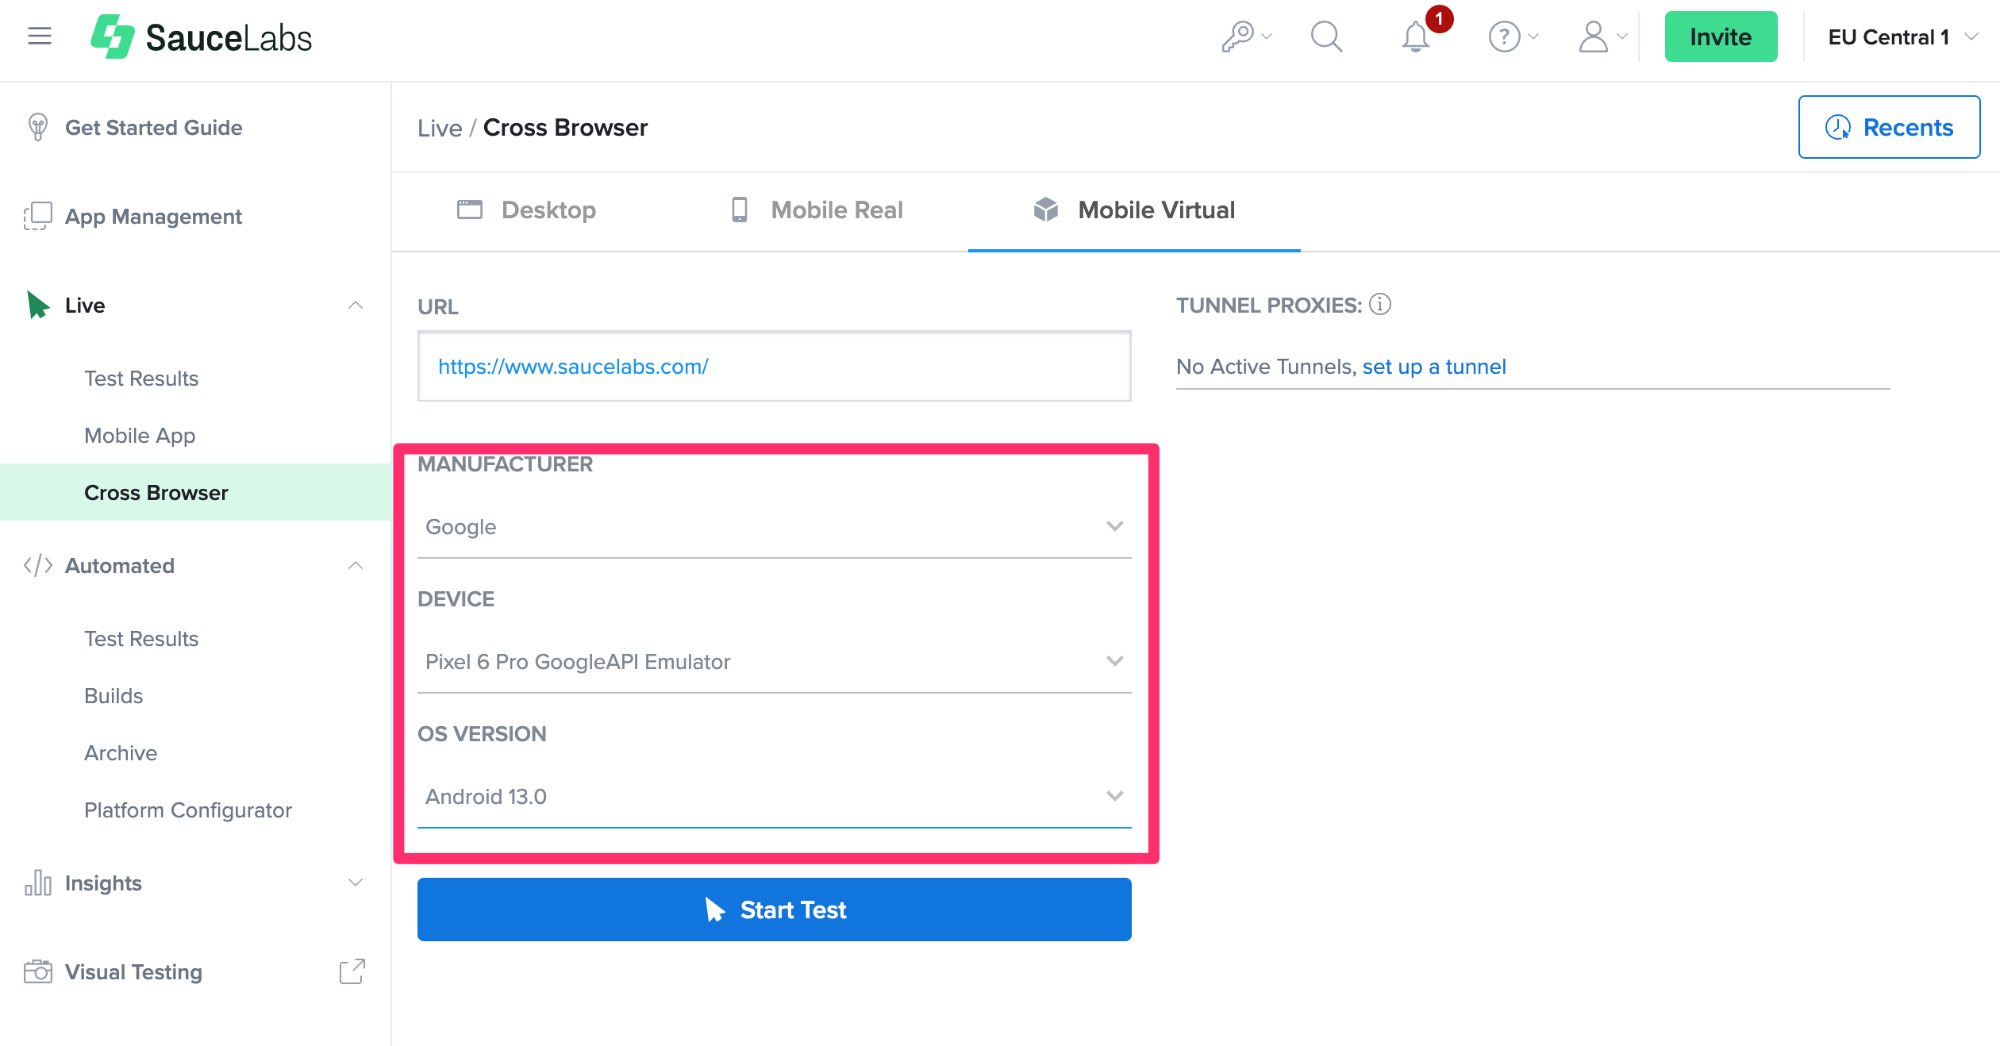Open the hamburger navigation menu

pos(39,37)
